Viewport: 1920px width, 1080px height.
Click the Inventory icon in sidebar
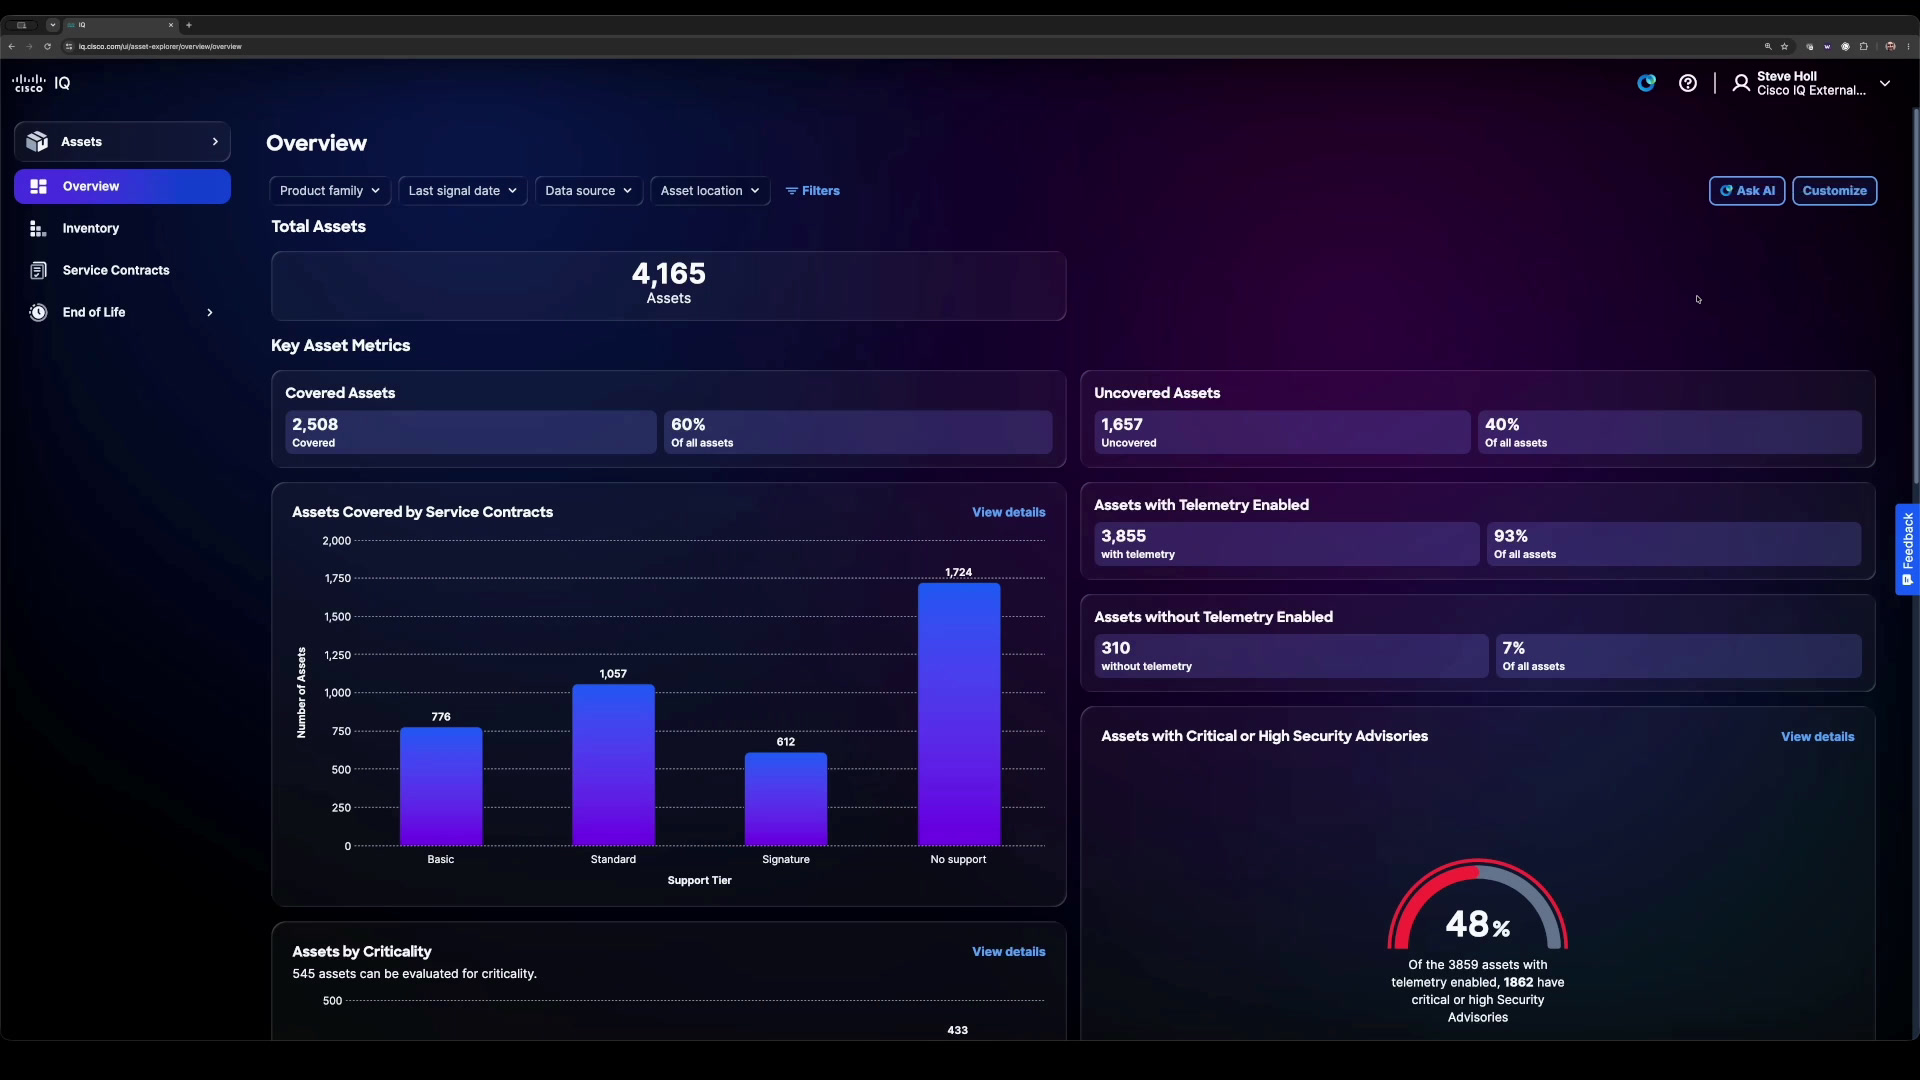(x=38, y=229)
